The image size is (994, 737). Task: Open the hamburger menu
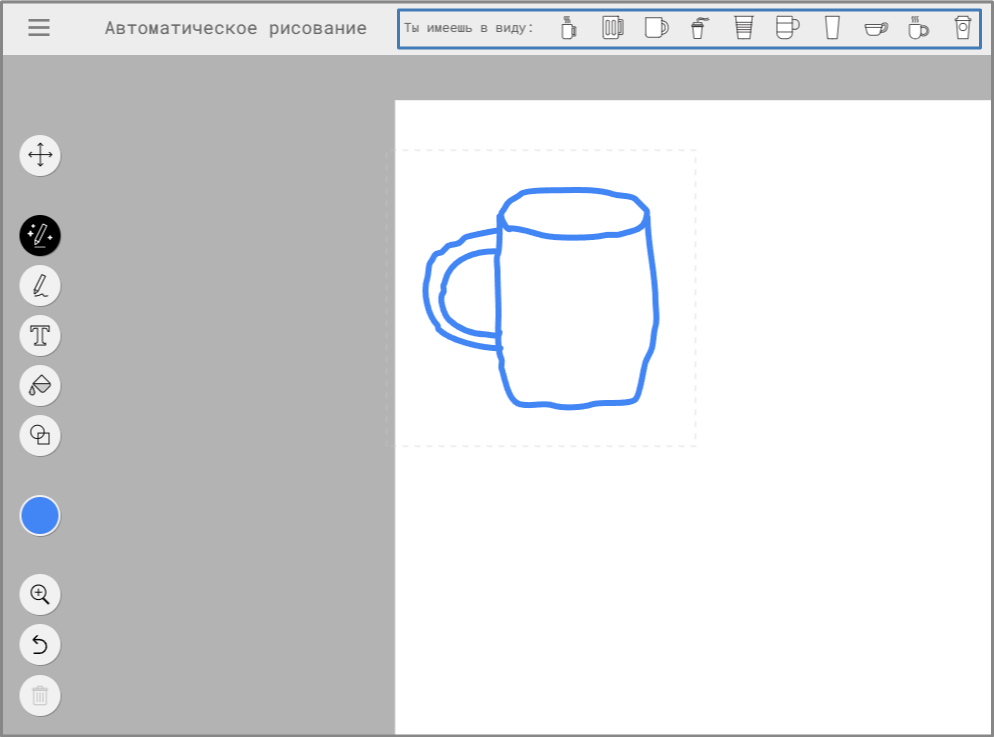click(39, 28)
